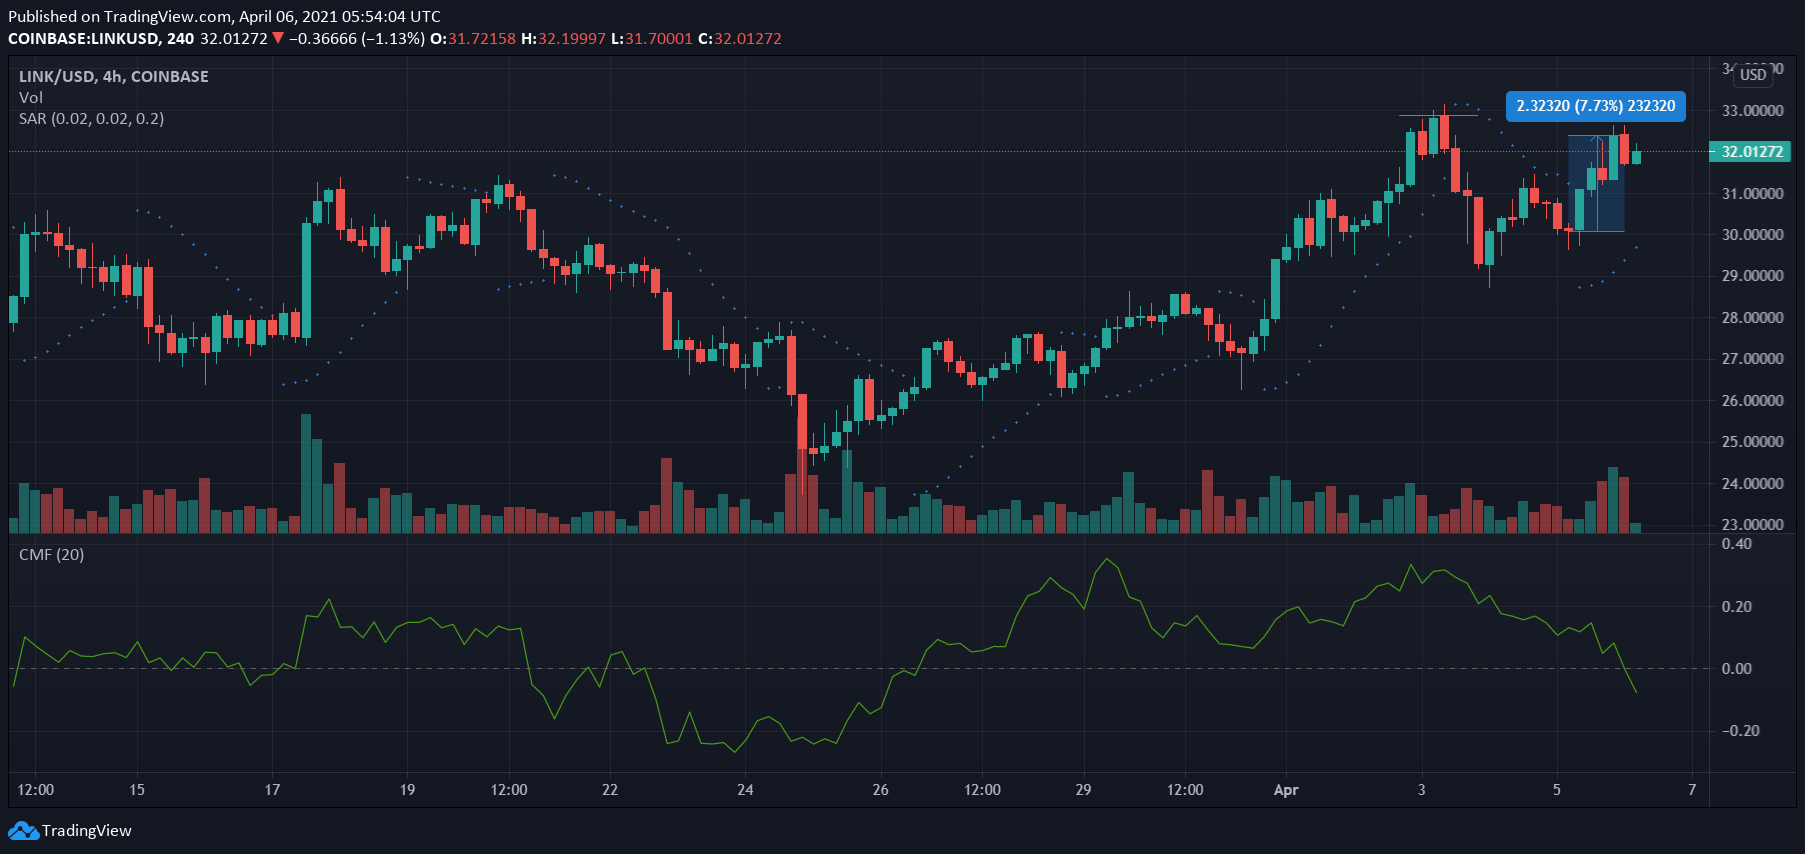Click the 33.00000 price axis label
Viewport: 1805px width, 854px height.
[x=1752, y=111]
